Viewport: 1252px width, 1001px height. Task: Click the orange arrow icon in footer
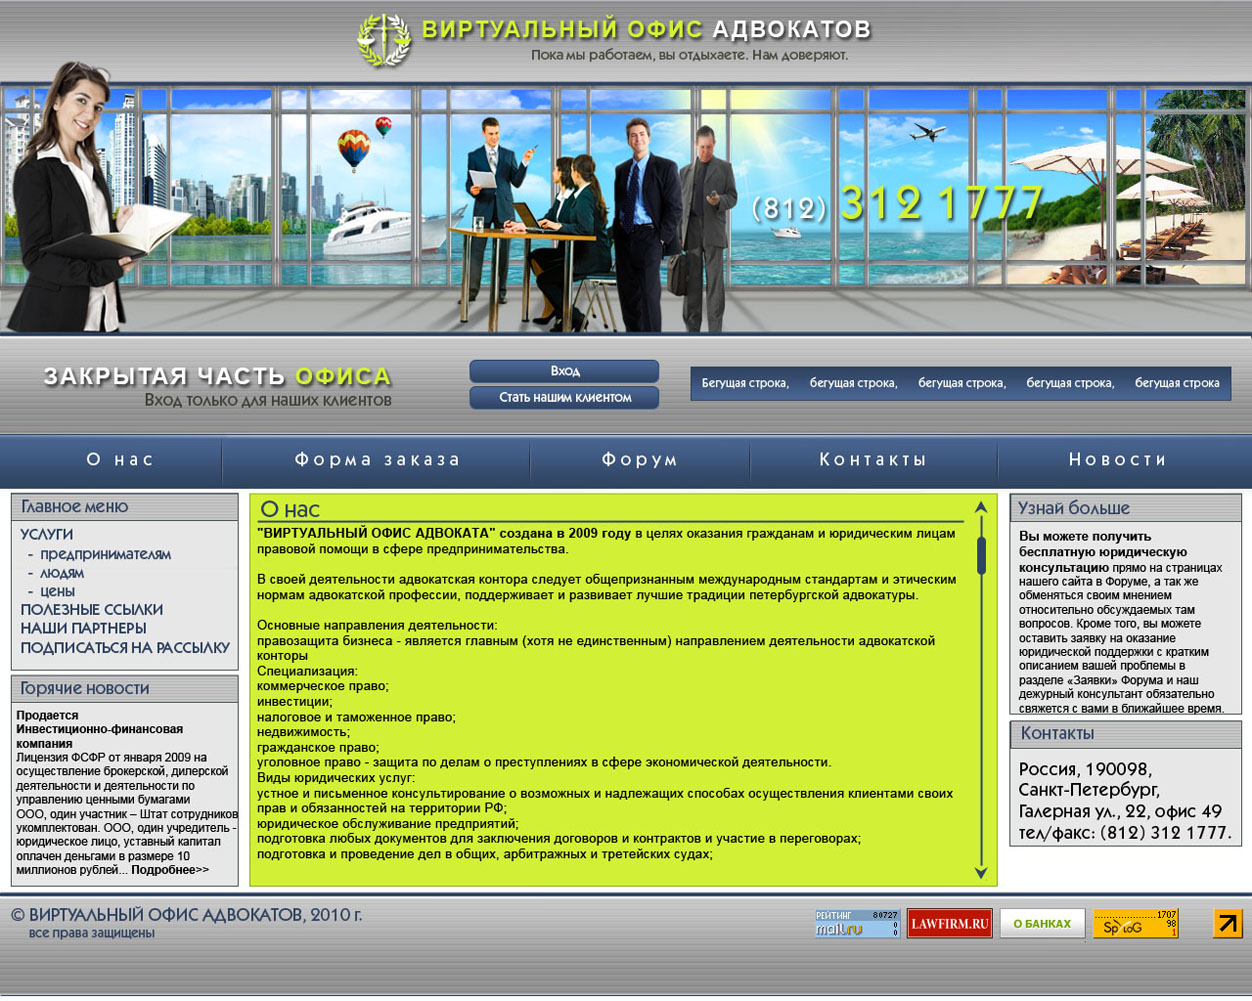pos(1227,923)
